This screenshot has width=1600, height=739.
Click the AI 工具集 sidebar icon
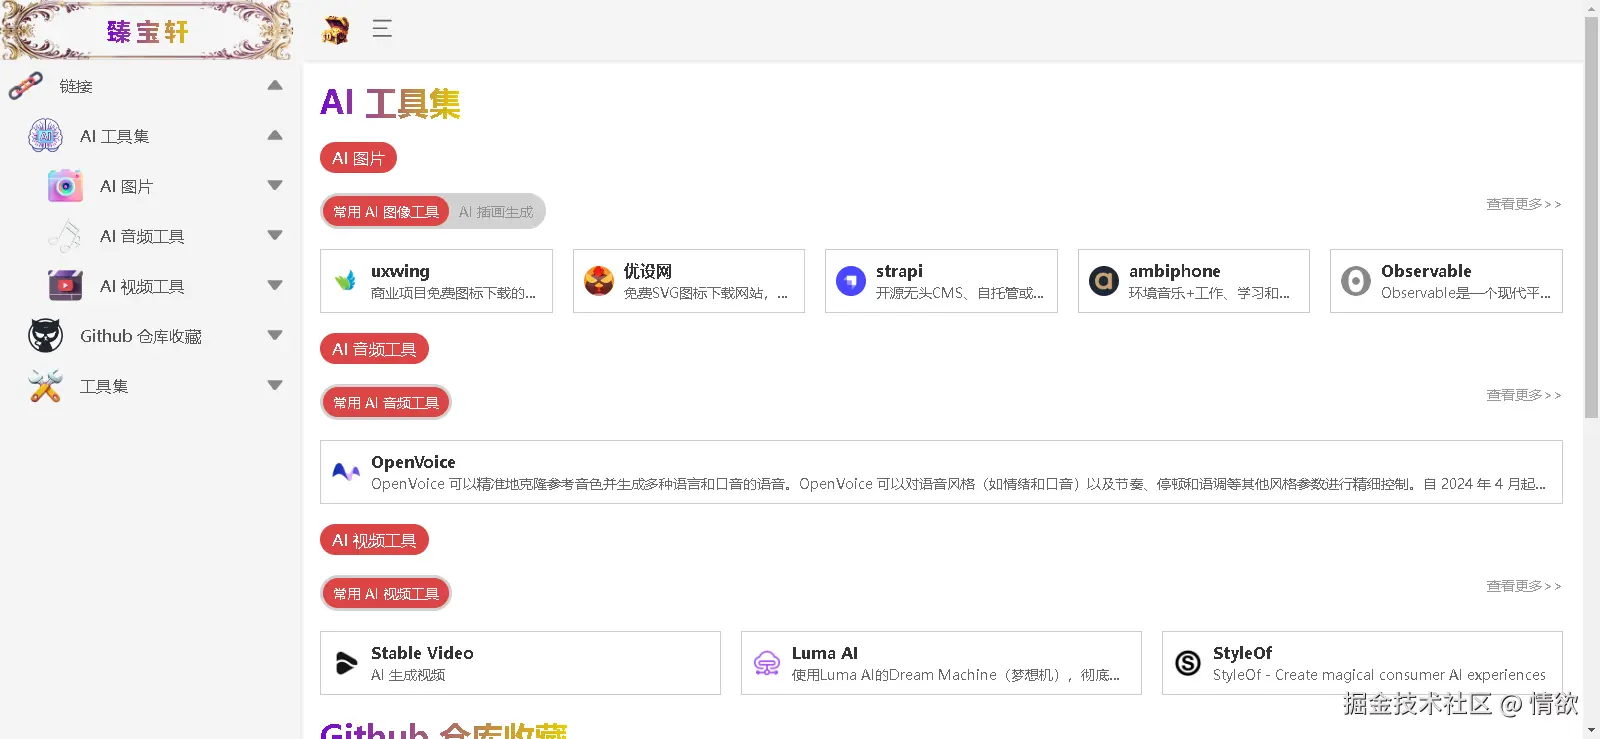[x=46, y=136]
